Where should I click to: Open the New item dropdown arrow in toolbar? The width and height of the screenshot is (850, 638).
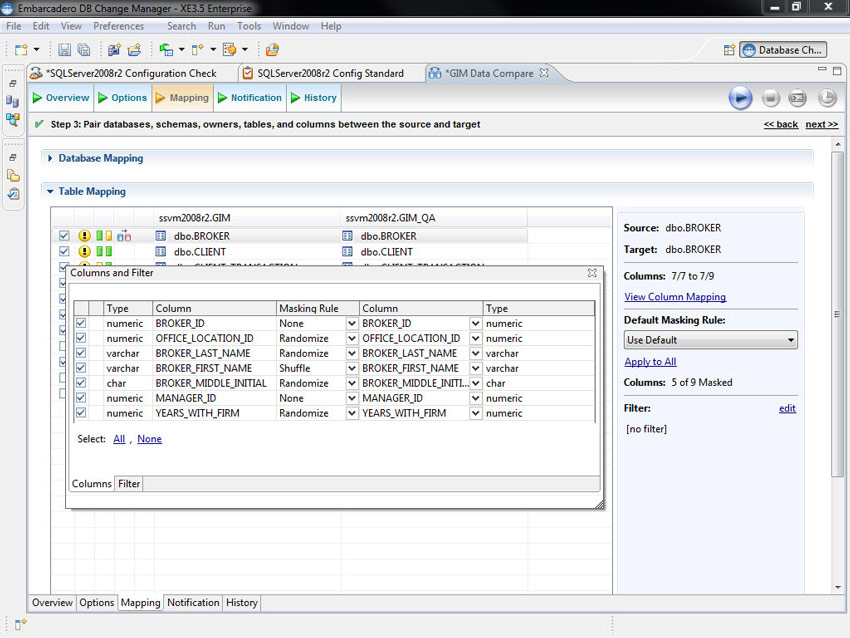pos(36,50)
